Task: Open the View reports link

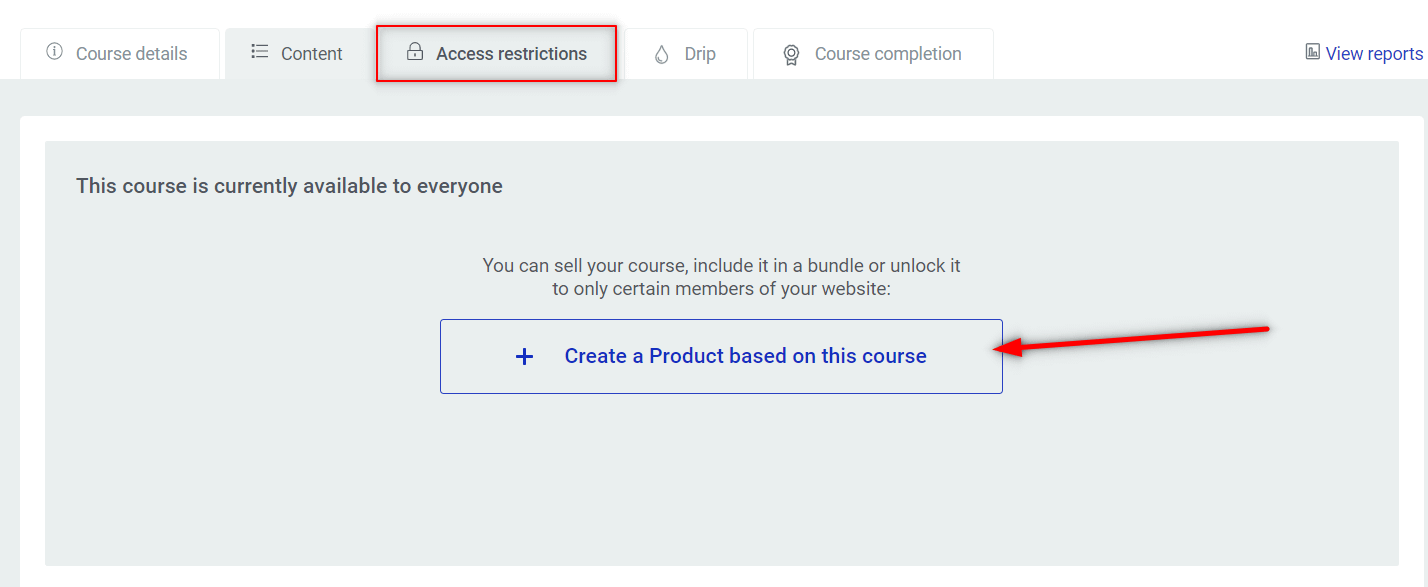Action: tap(1374, 54)
